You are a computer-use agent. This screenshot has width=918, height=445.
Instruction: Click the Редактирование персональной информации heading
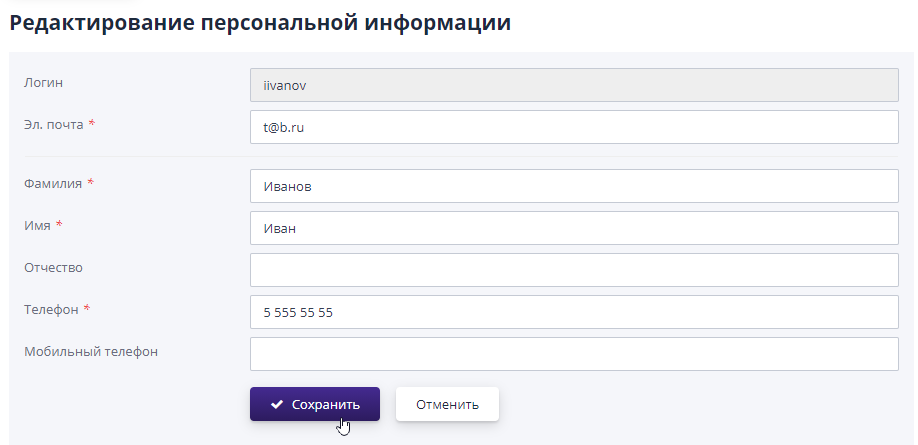260,23
